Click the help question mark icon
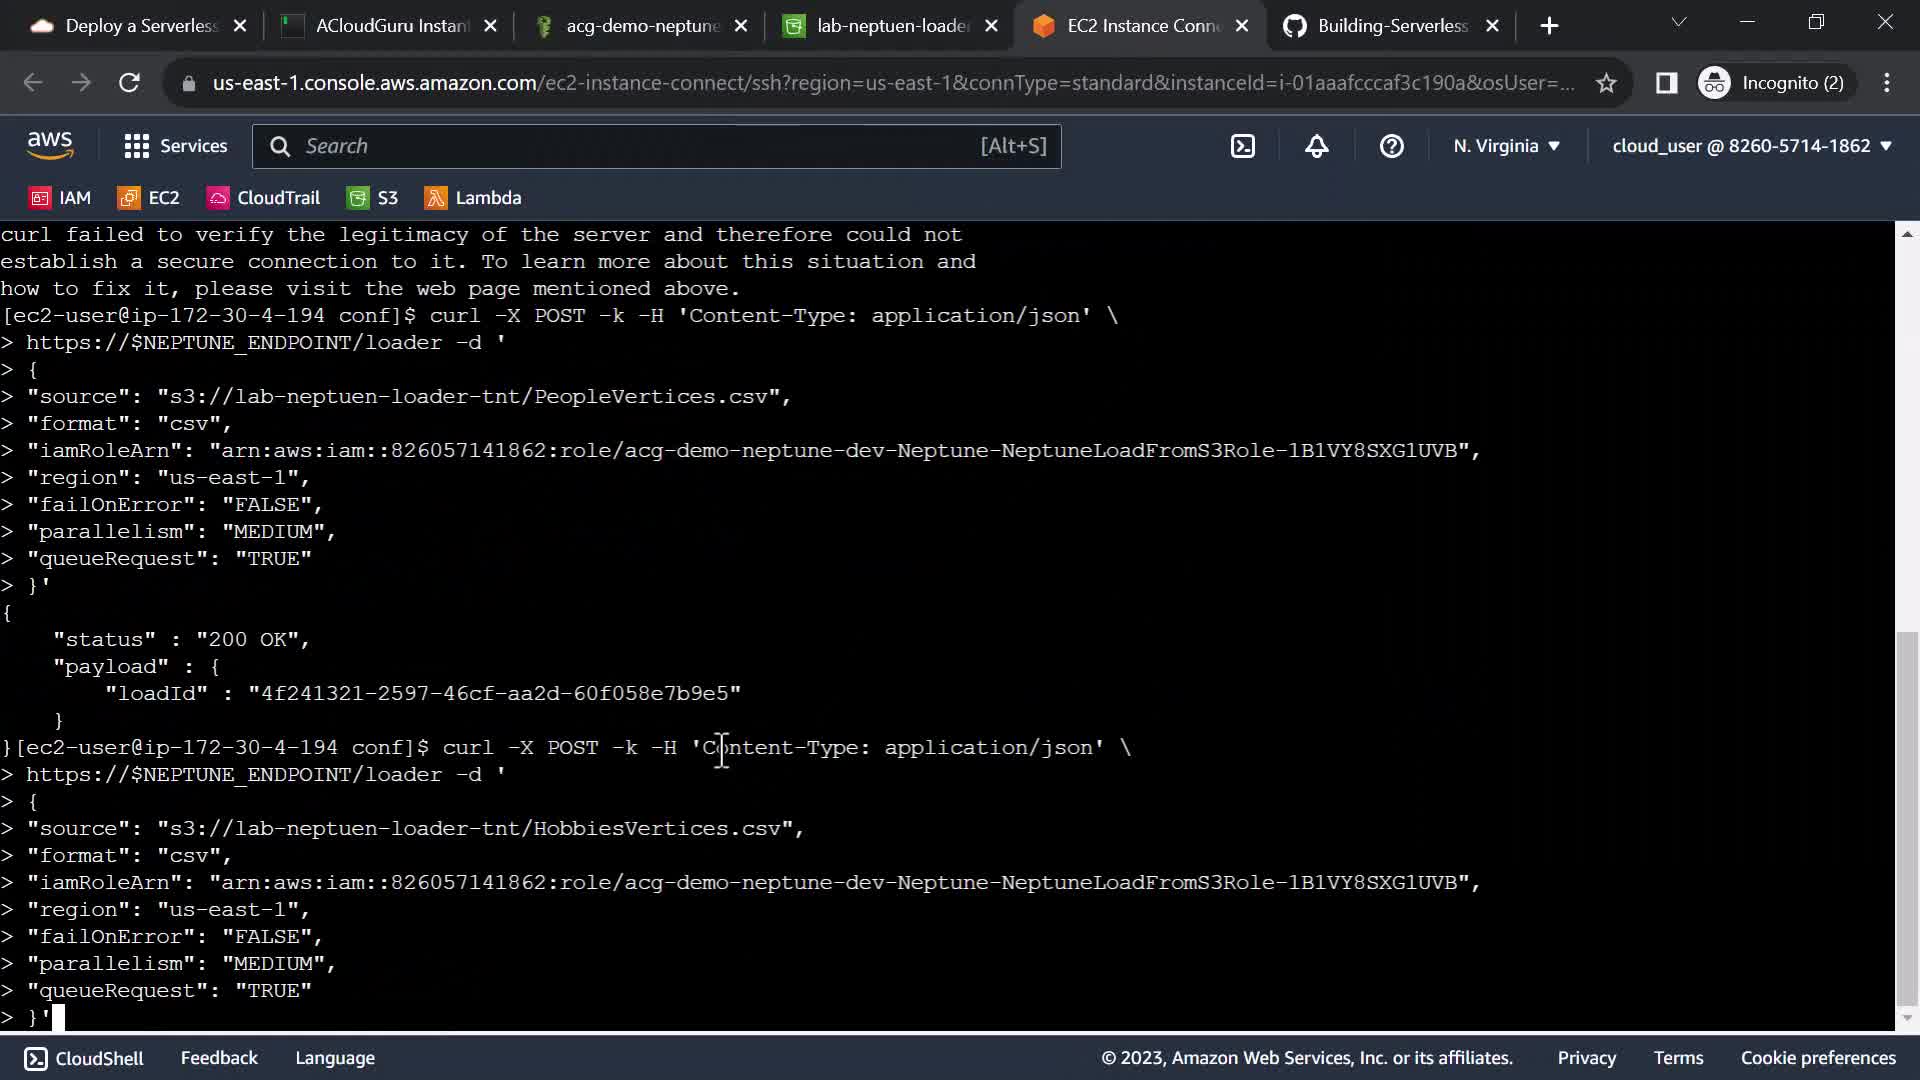The height and width of the screenshot is (1080, 1920). pyautogui.click(x=1391, y=146)
